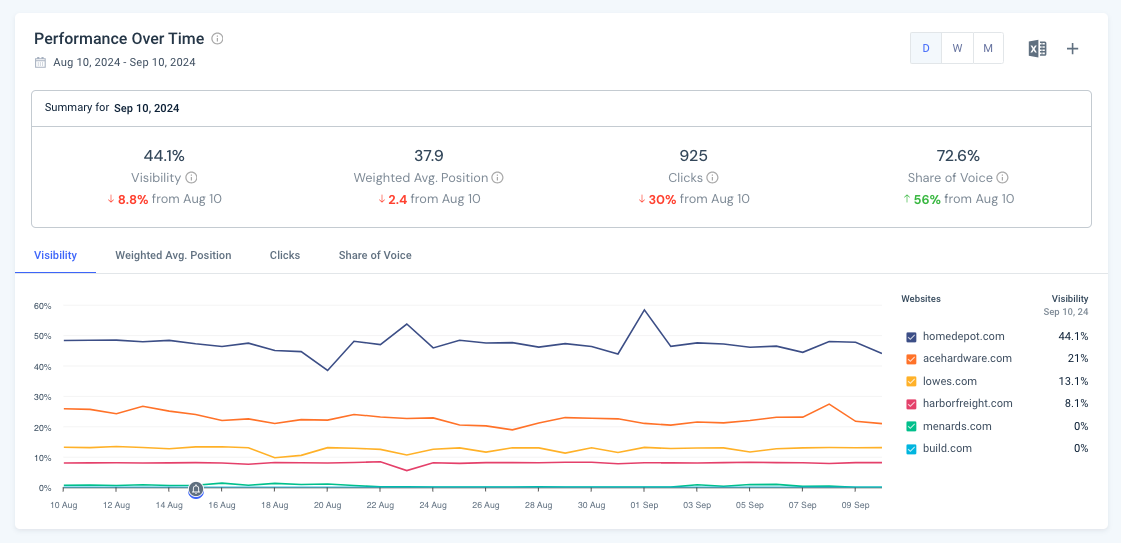Click the plus add icon
Image resolution: width=1121 pixels, height=543 pixels.
pyautogui.click(x=1072, y=49)
